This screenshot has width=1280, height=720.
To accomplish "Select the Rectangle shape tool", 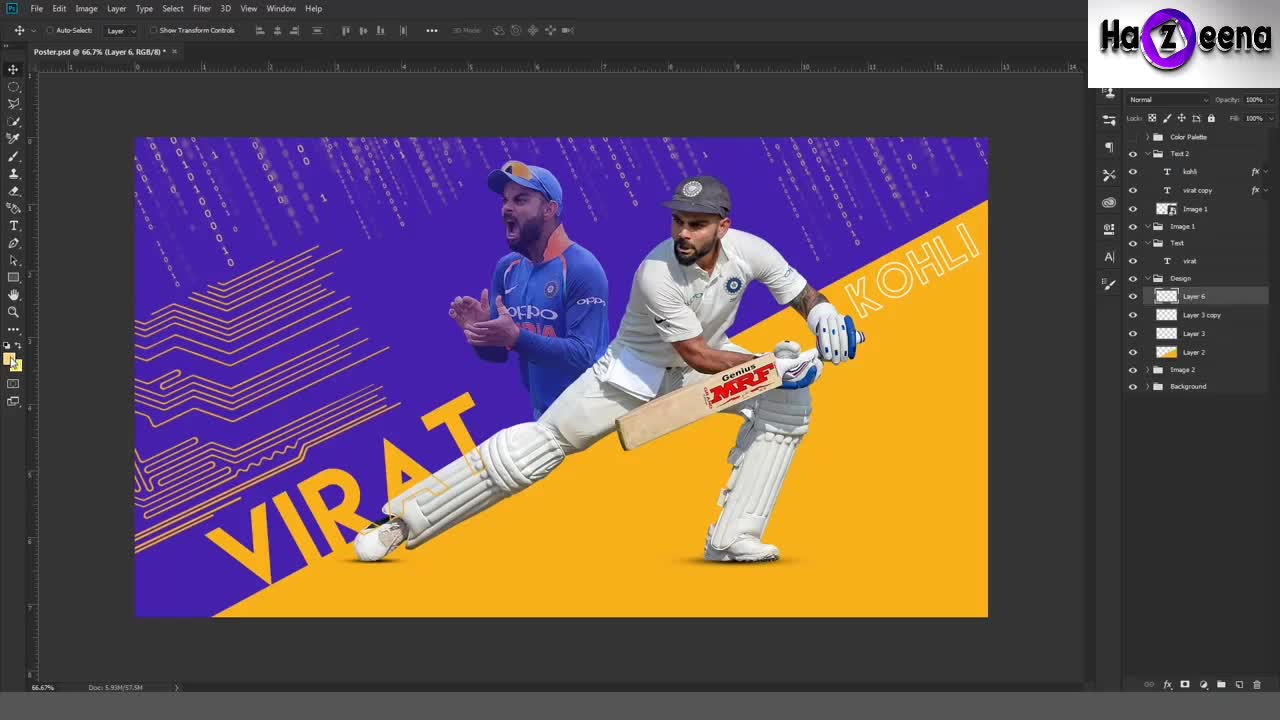I will 13,277.
